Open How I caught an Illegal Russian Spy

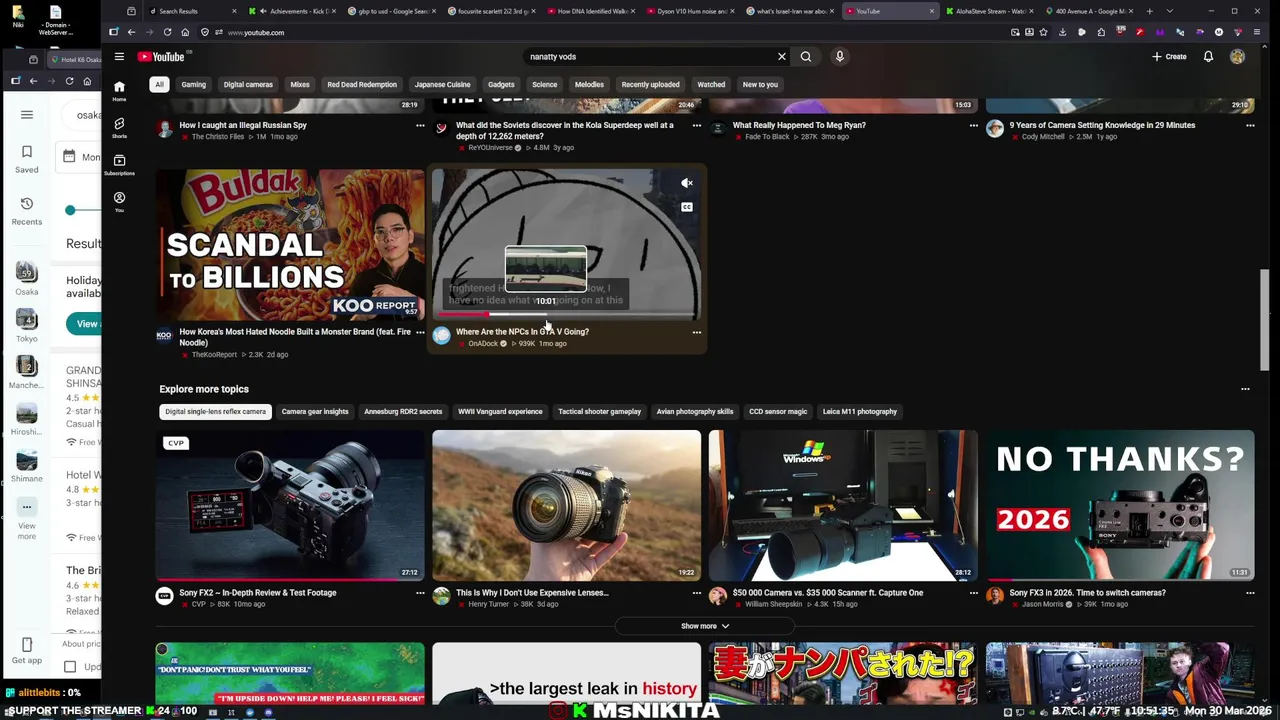243,125
